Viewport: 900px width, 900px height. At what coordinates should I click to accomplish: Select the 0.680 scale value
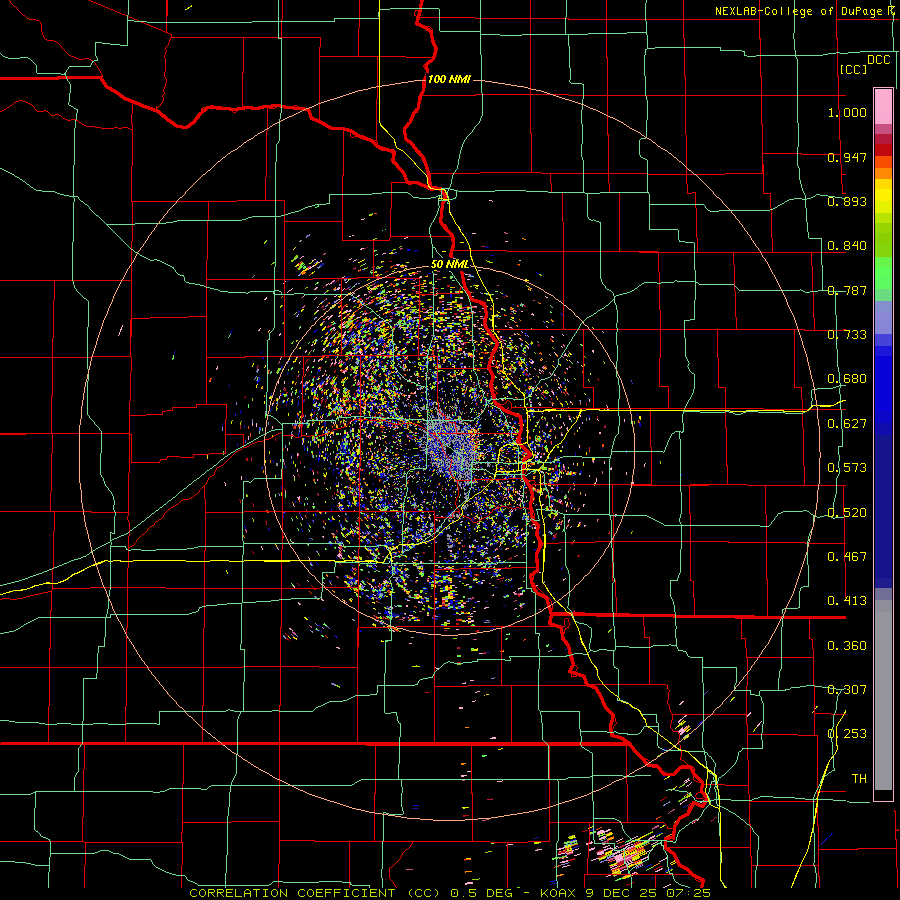tap(847, 379)
